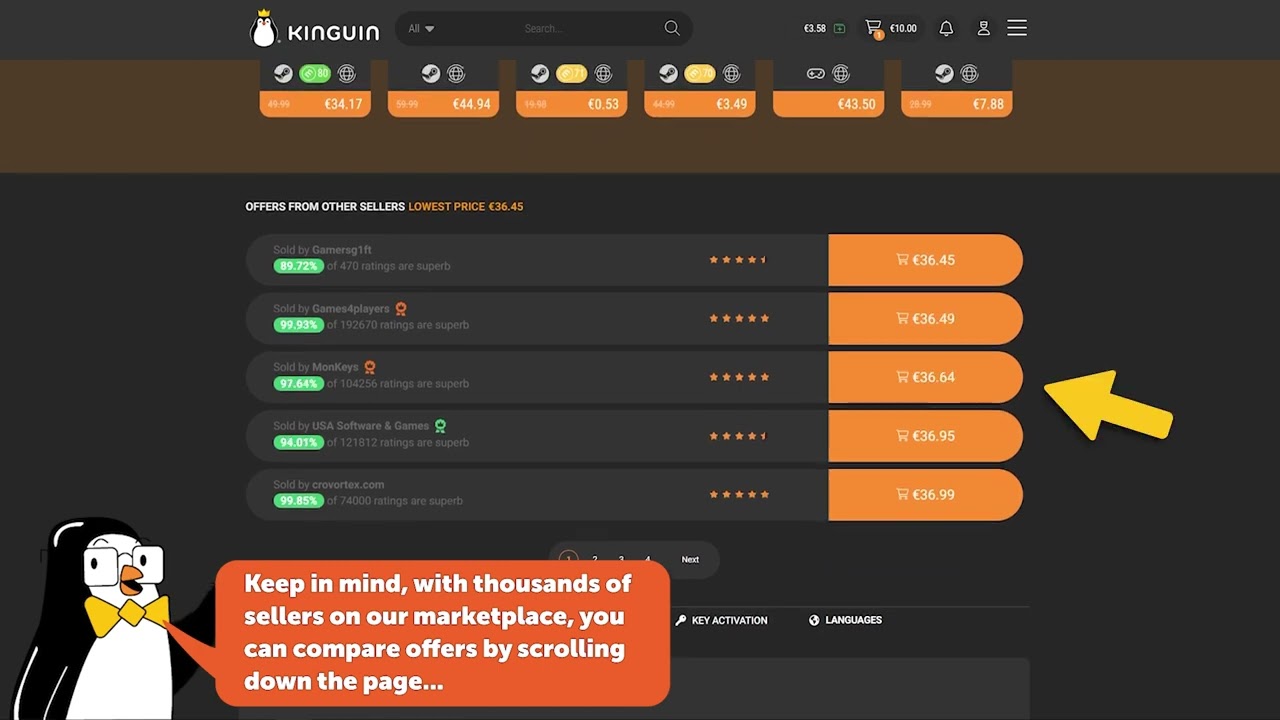Add the €36.49 Games4players offer to cart
1280x720 pixels.
click(x=925, y=319)
